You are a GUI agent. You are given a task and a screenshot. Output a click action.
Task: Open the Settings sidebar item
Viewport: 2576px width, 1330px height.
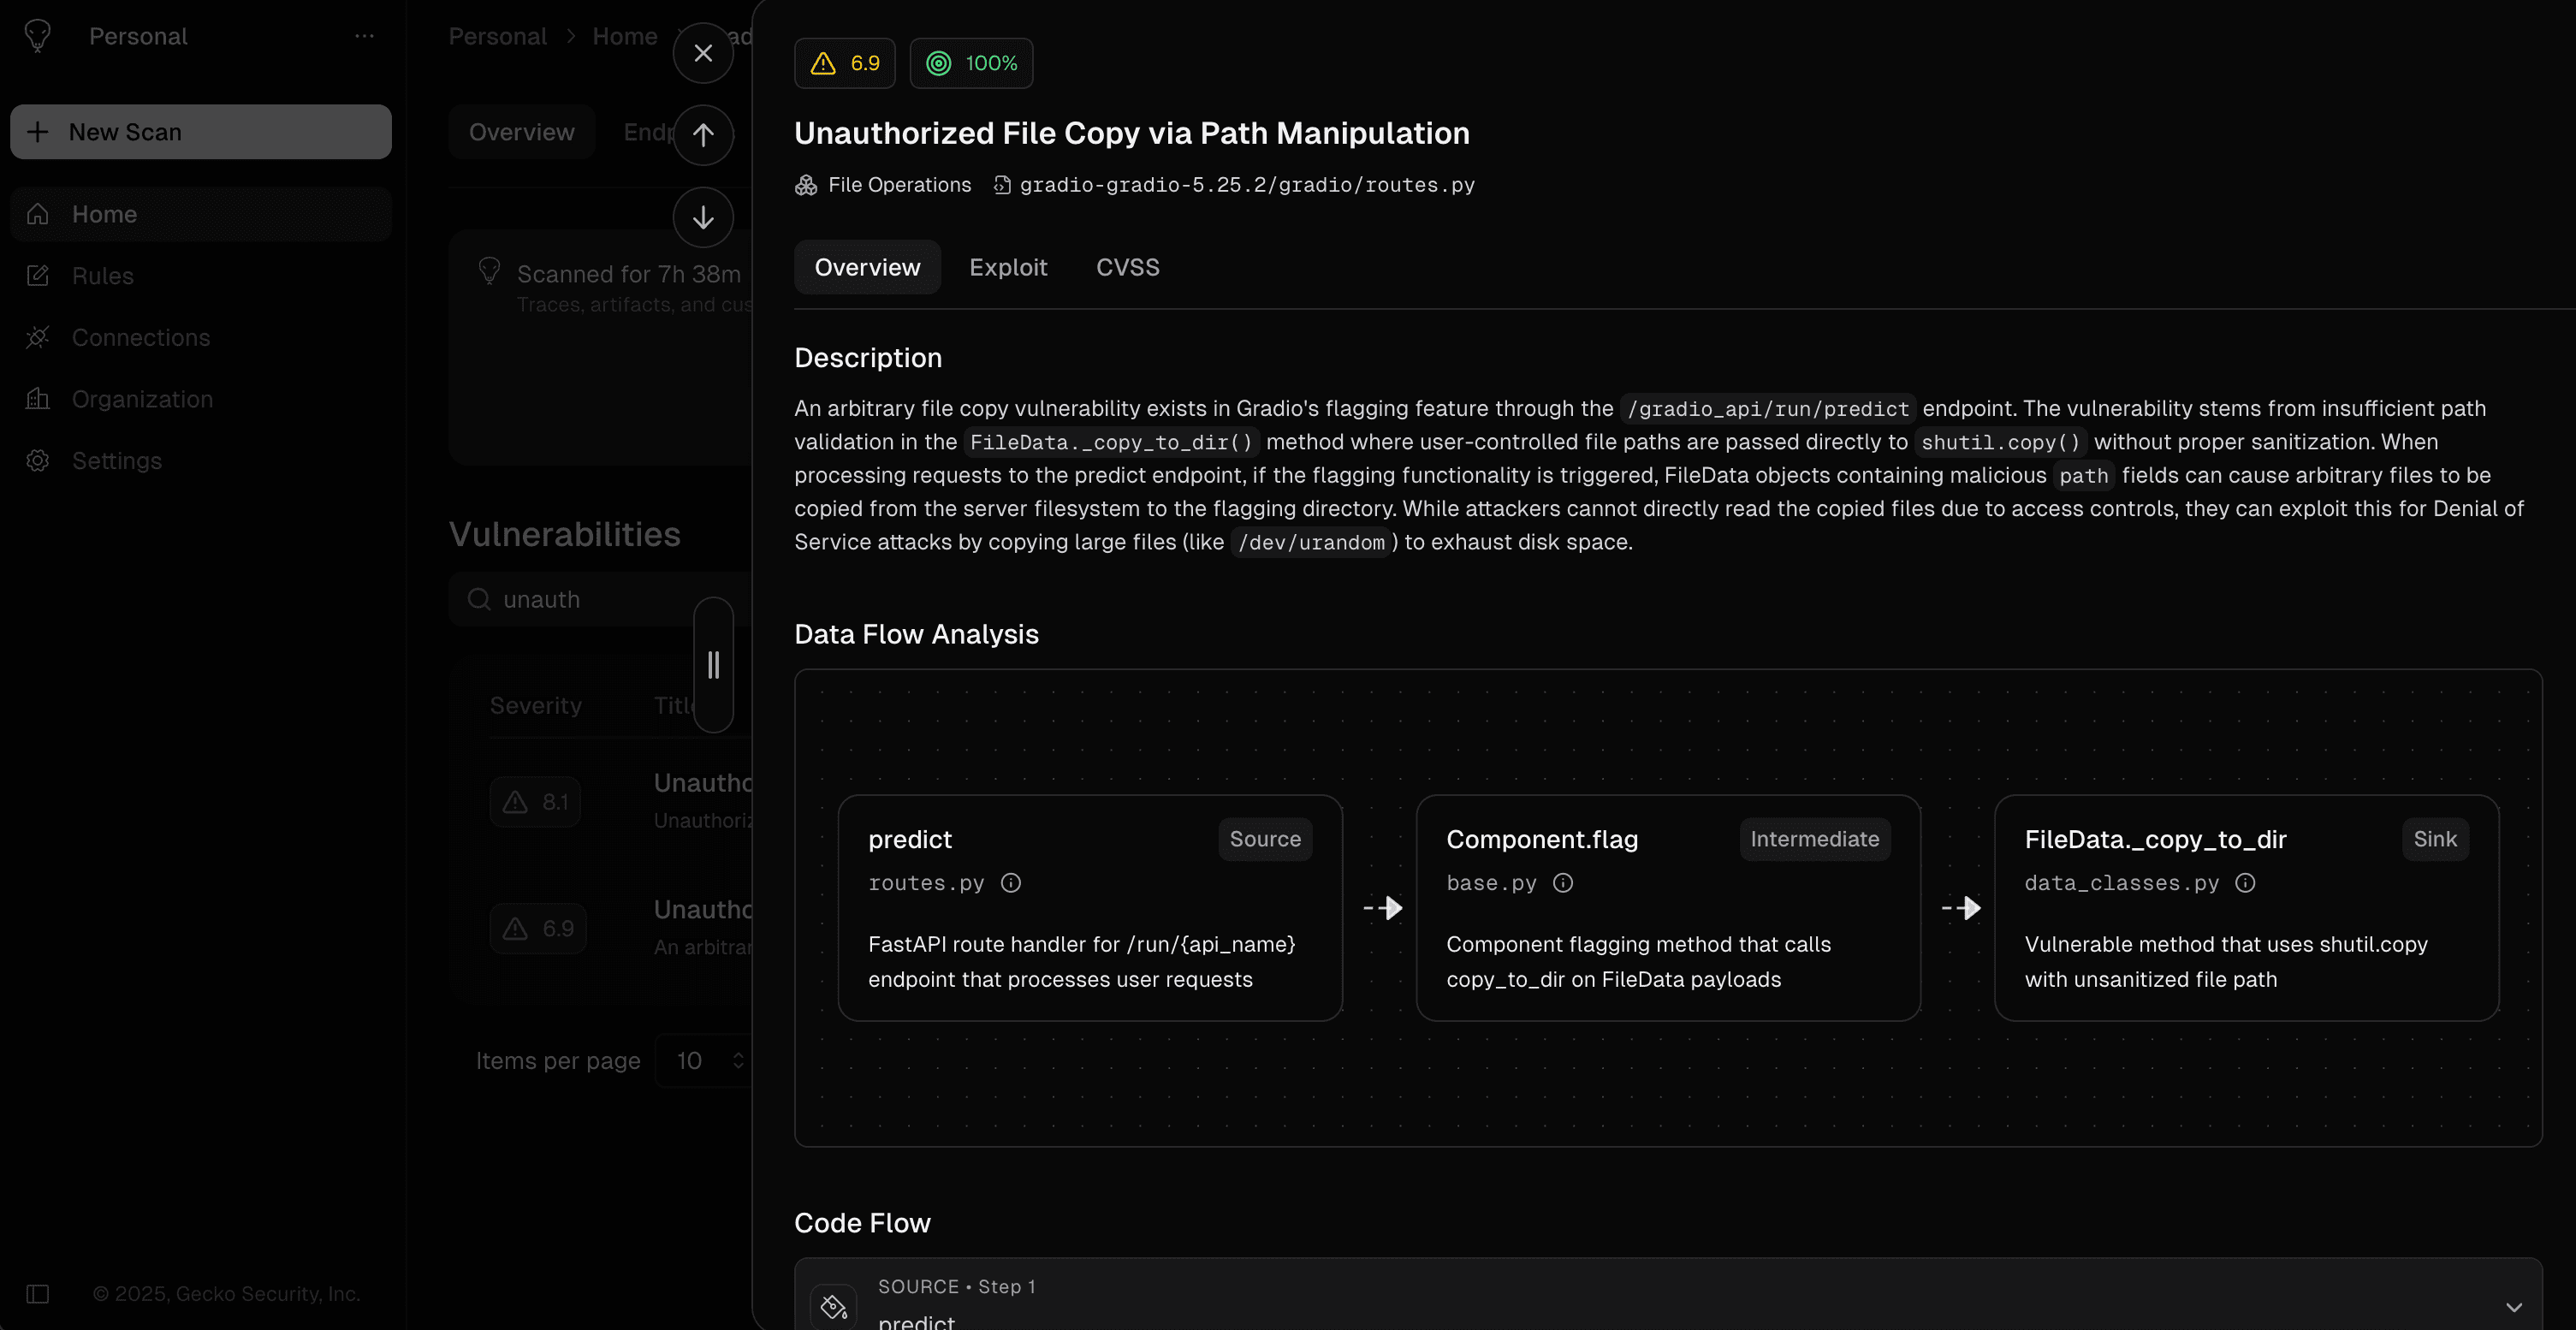tap(201, 461)
